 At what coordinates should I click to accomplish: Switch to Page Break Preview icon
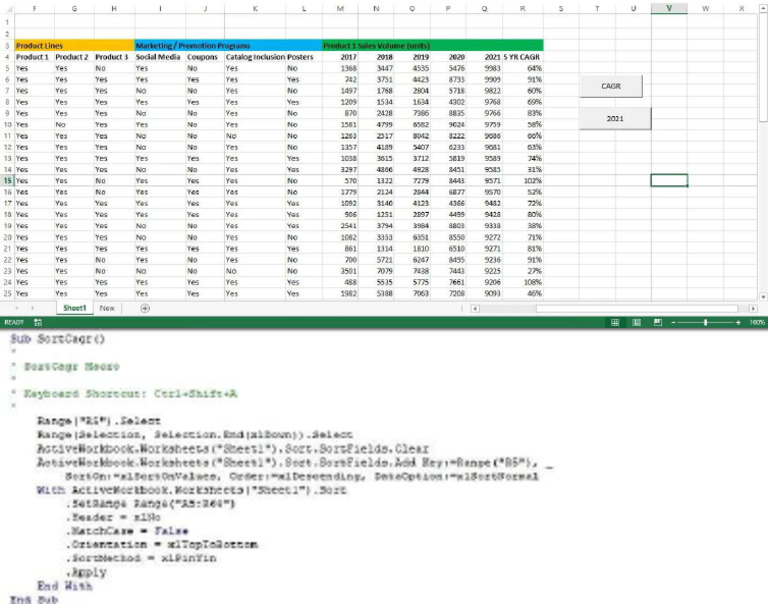658,323
